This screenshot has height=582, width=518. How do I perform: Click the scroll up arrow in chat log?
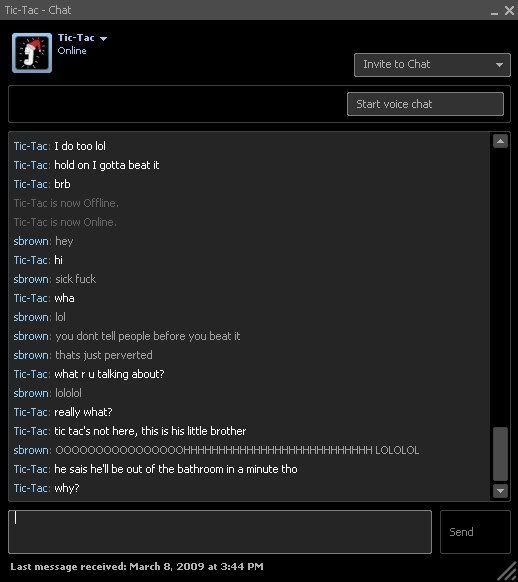click(500, 141)
